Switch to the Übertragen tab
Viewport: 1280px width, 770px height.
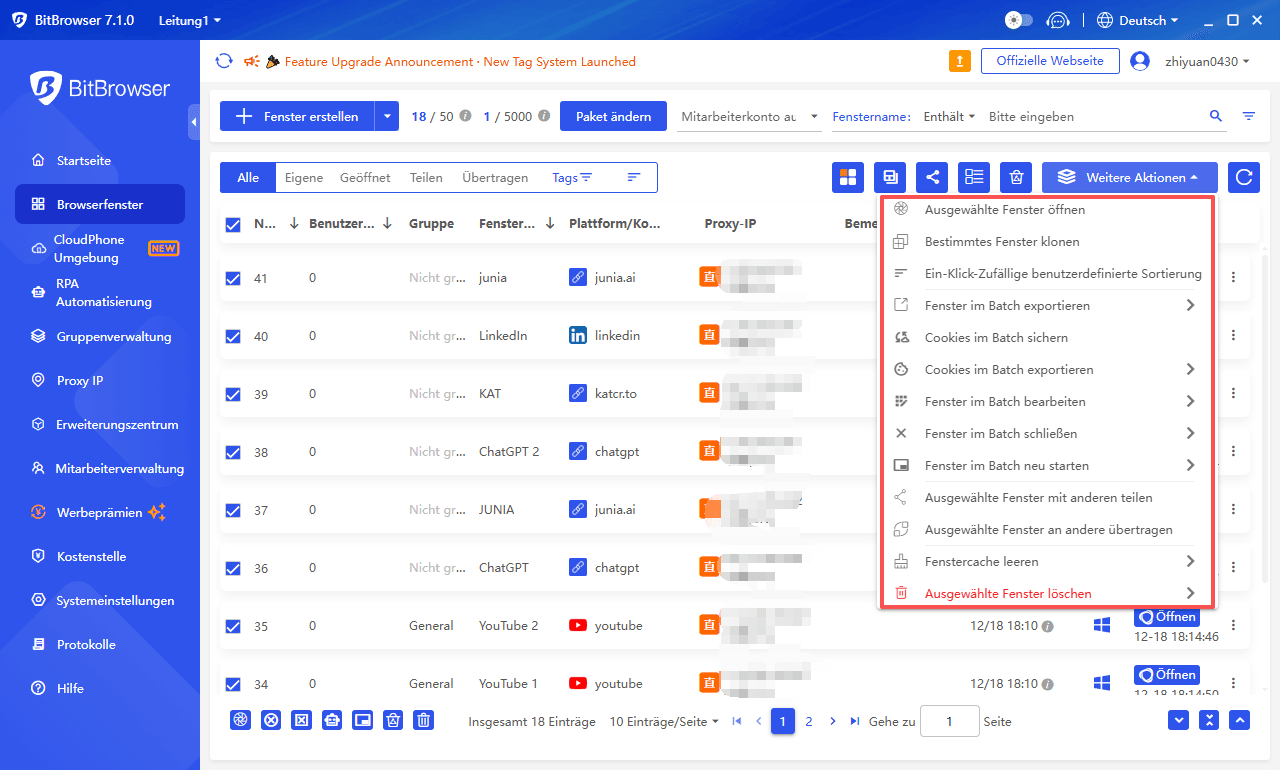tap(495, 177)
